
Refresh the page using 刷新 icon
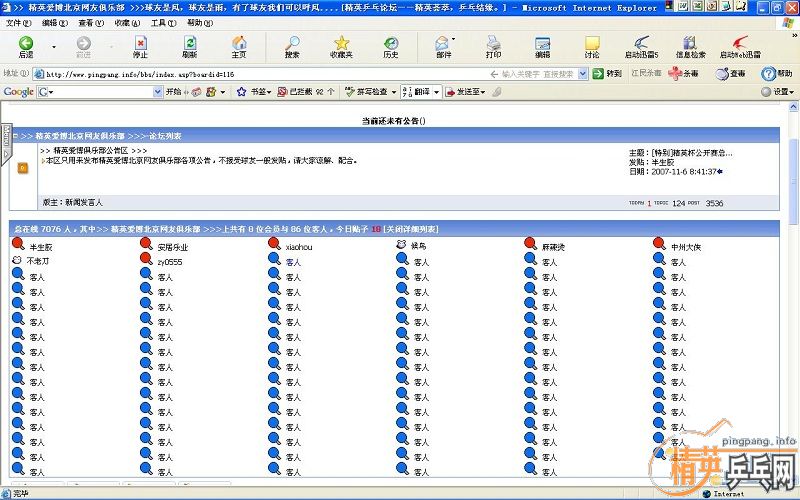pyautogui.click(x=190, y=47)
